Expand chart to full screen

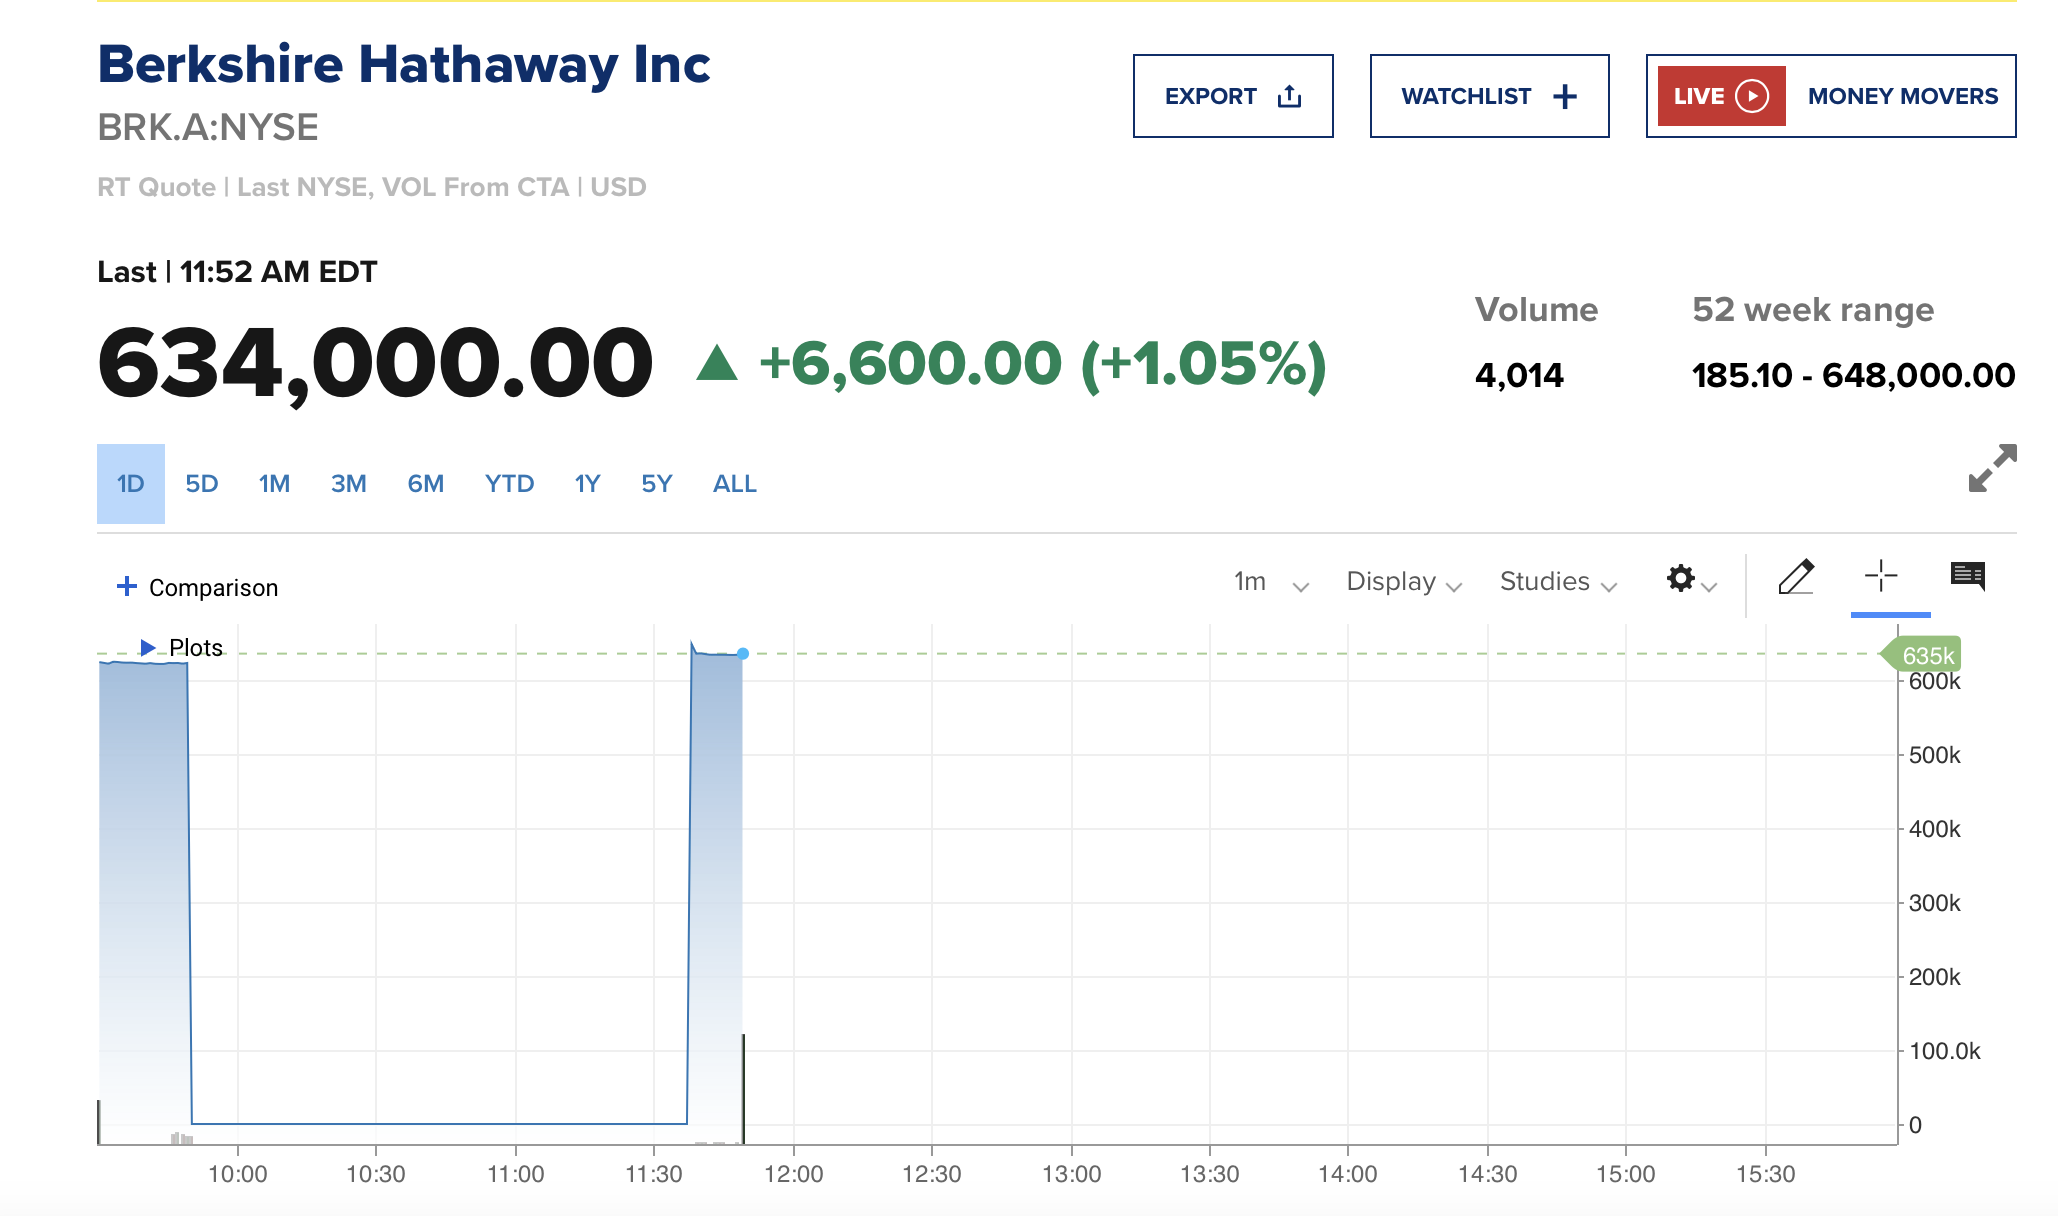coord(1992,468)
